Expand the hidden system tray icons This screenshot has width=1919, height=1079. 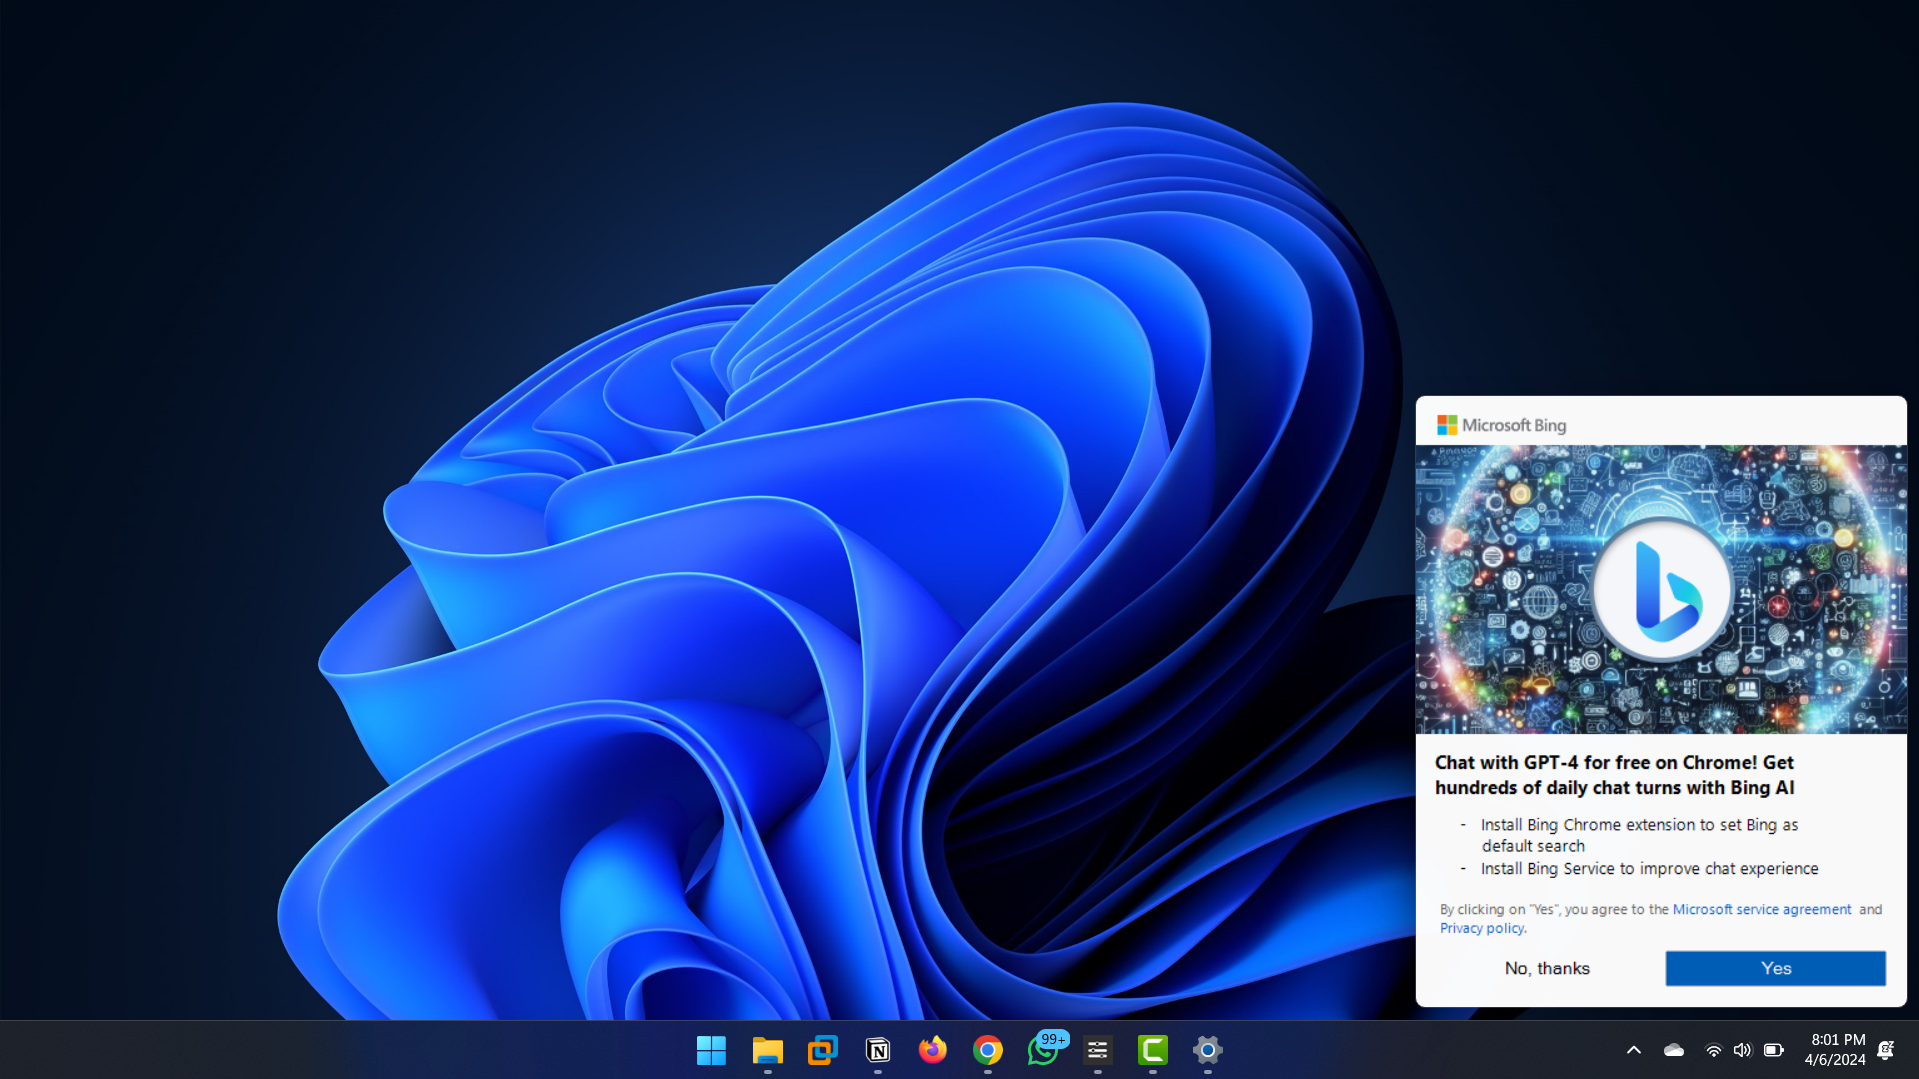point(1633,1050)
